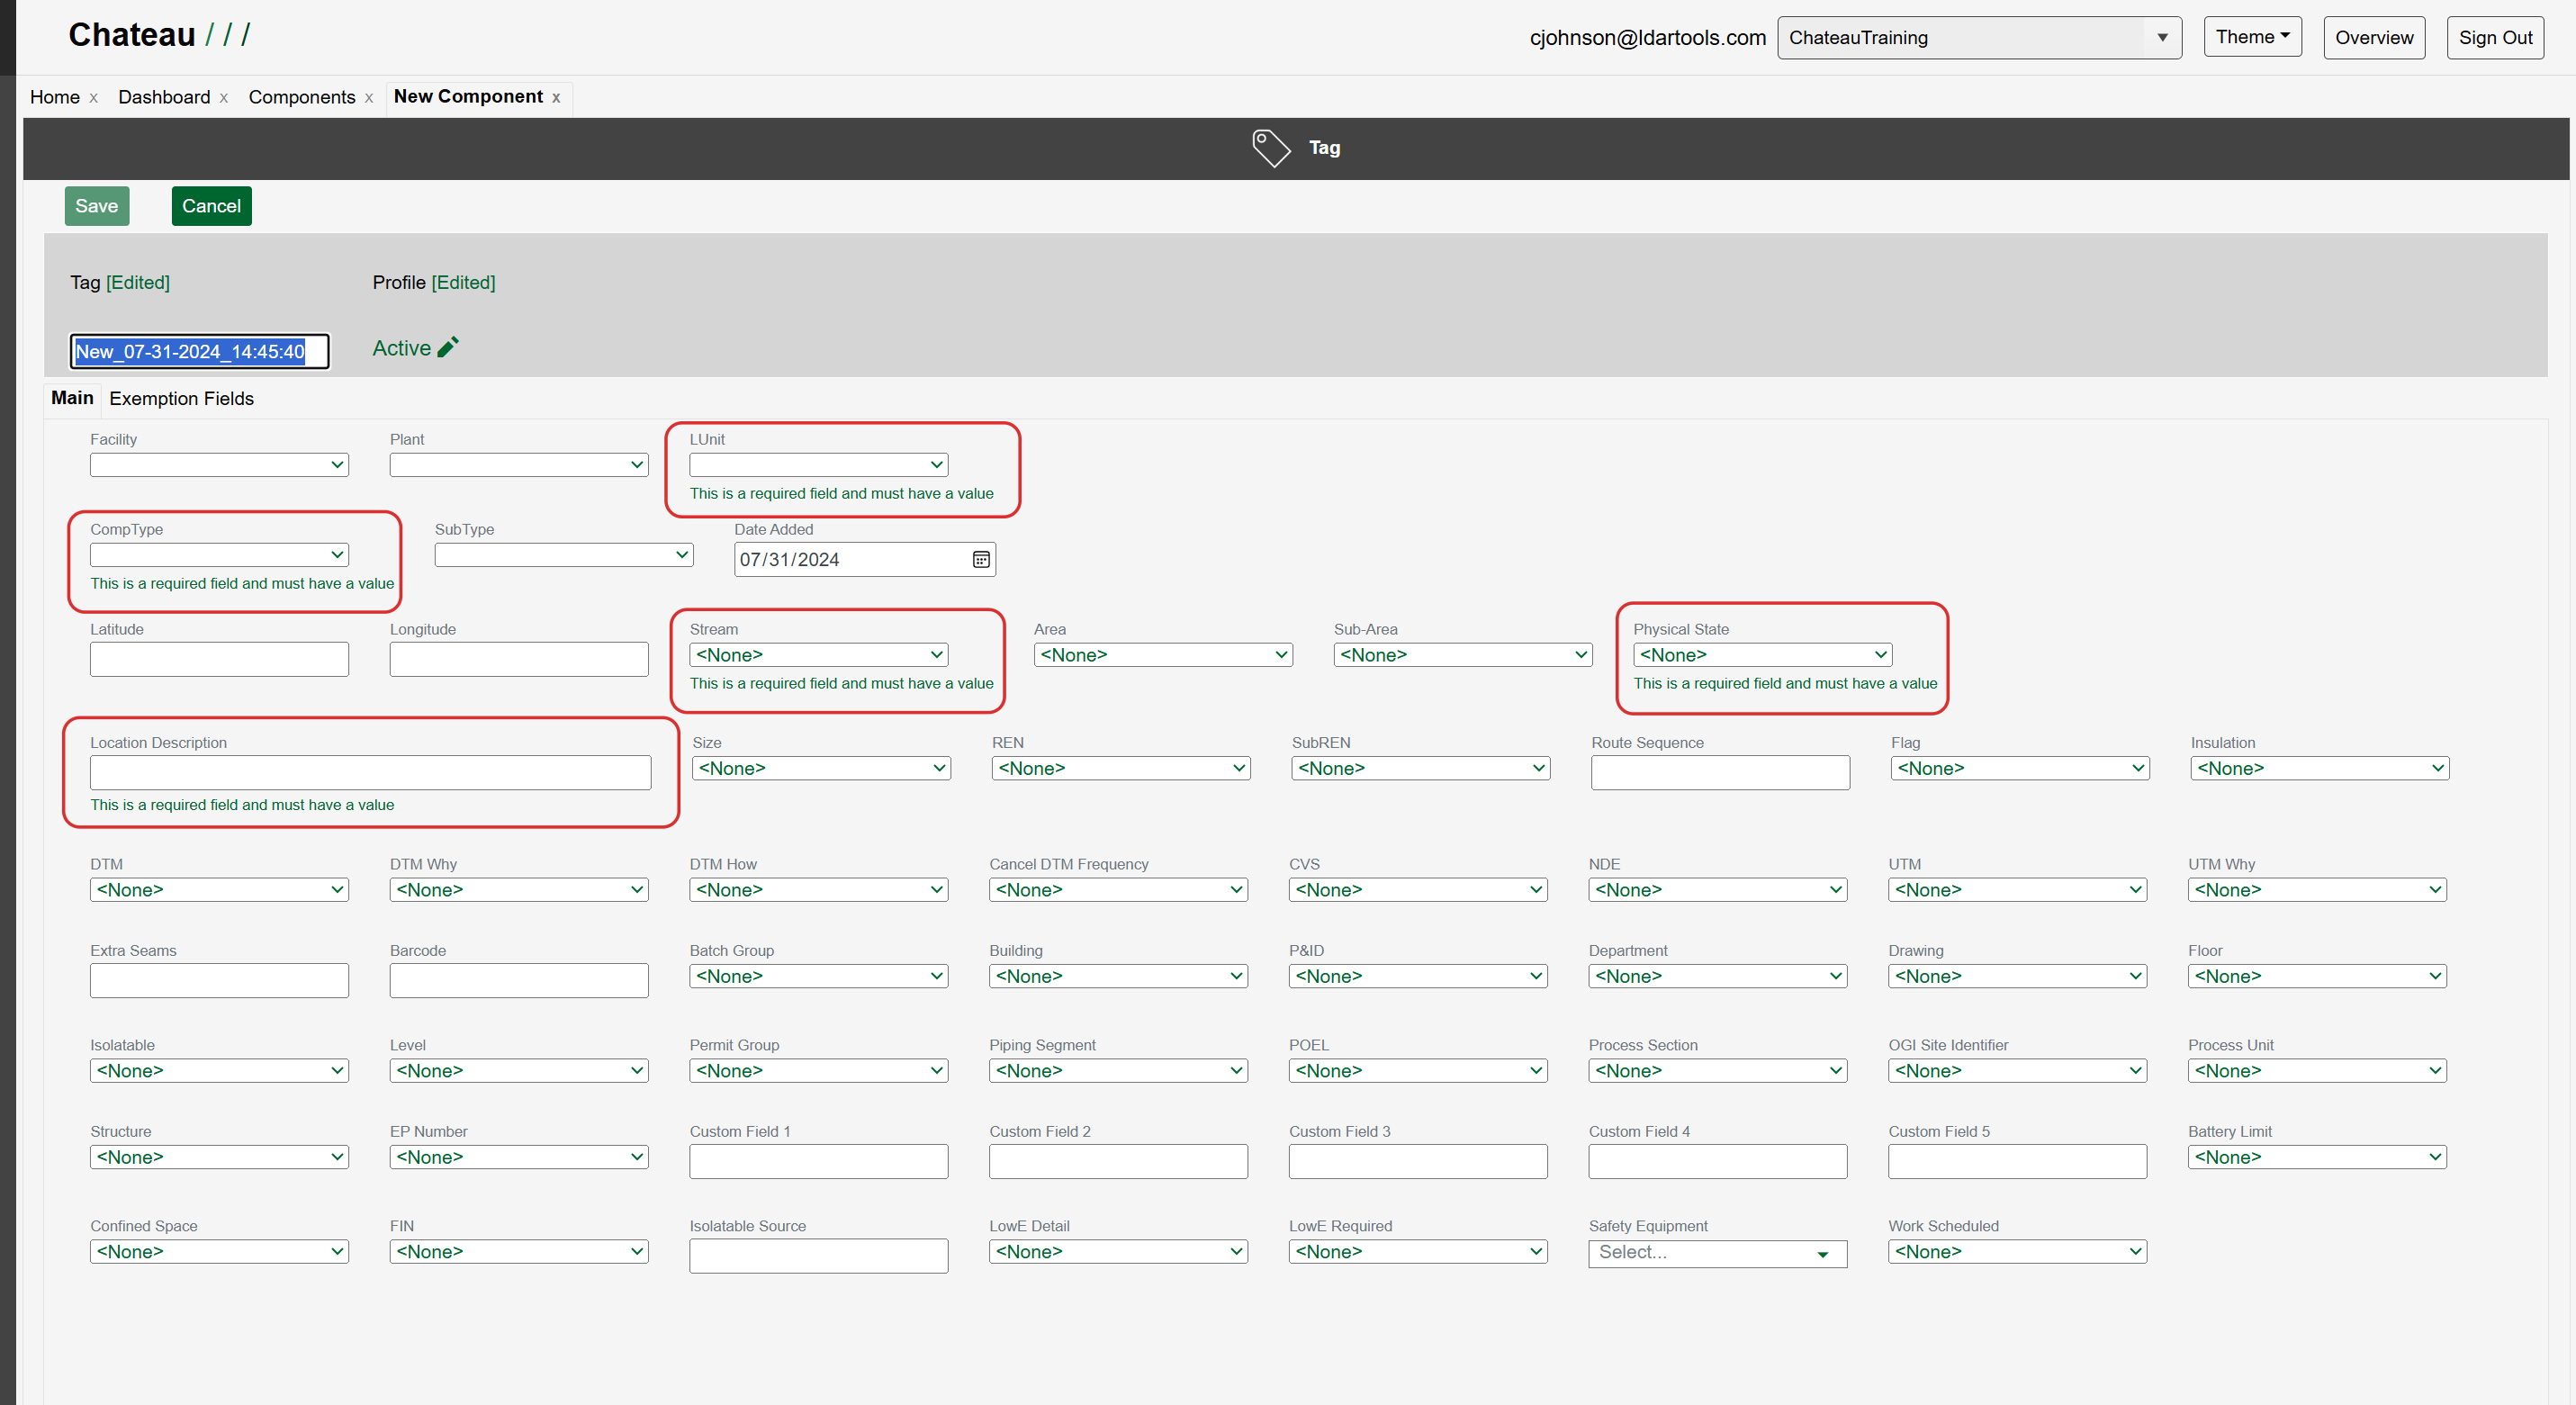Click the Longitude input field
Image resolution: width=2576 pixels, height=1405 pixels.
(519, 659)
